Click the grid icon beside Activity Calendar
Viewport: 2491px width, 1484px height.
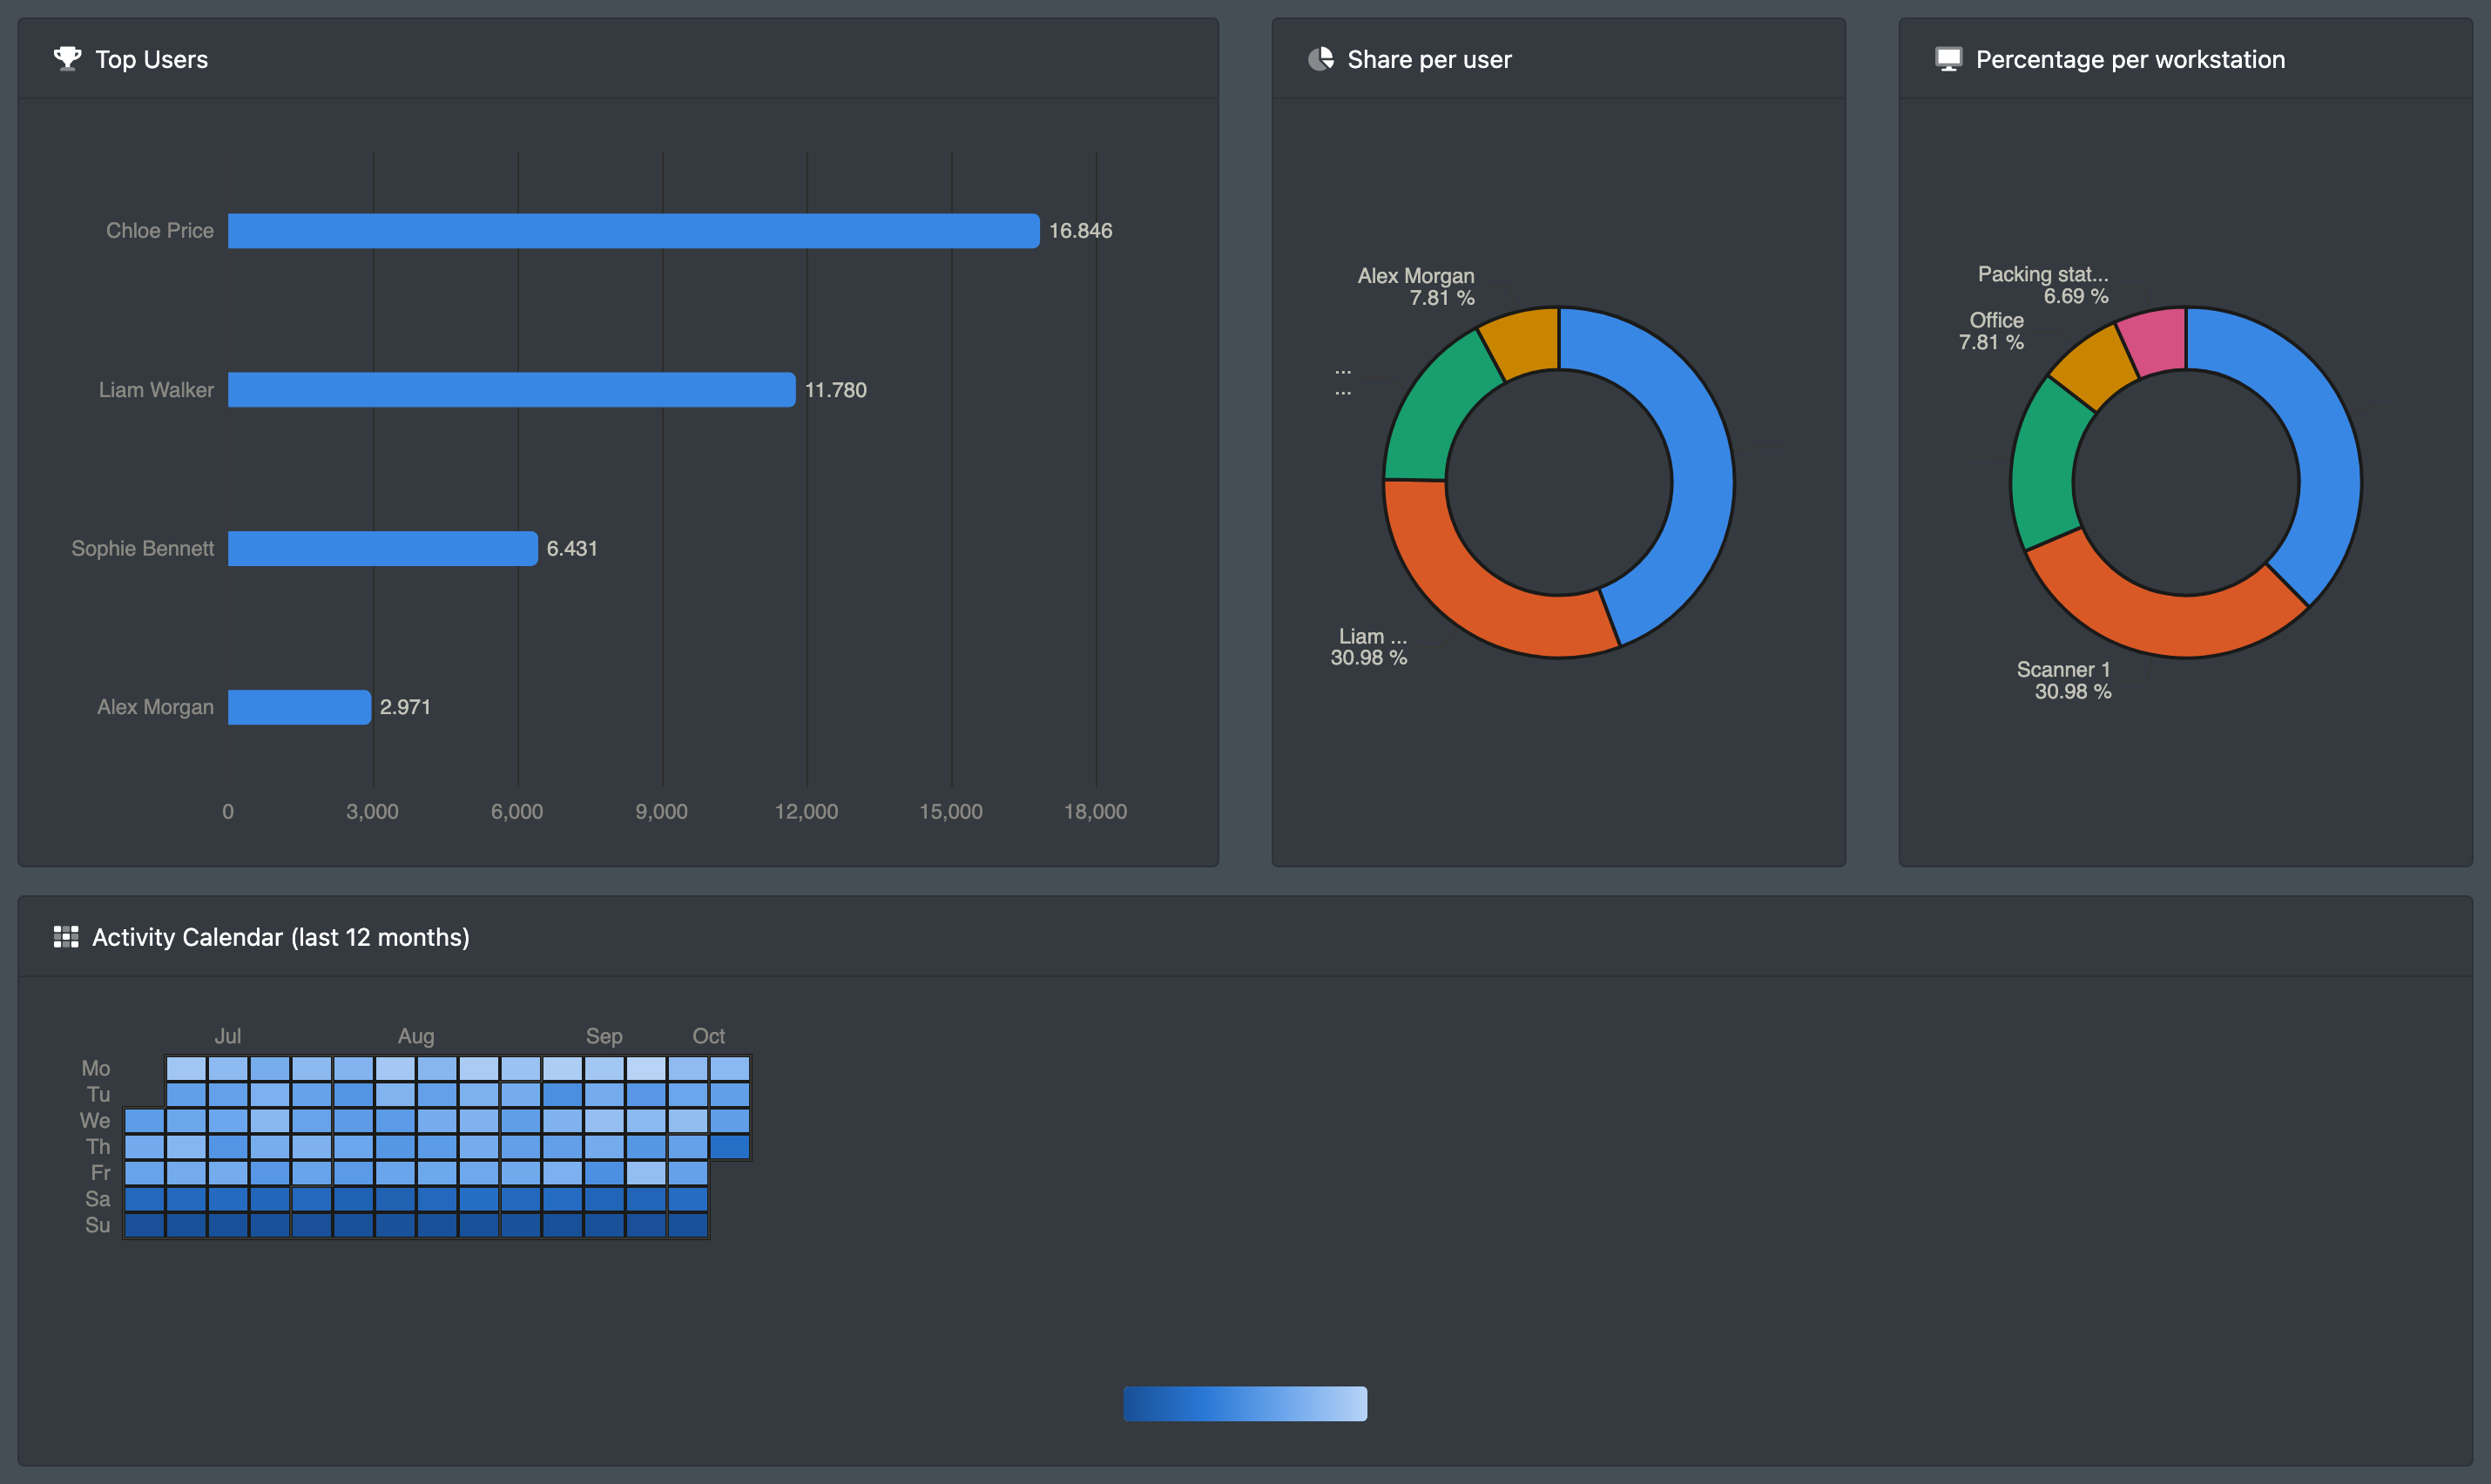[x=66, y=937]
